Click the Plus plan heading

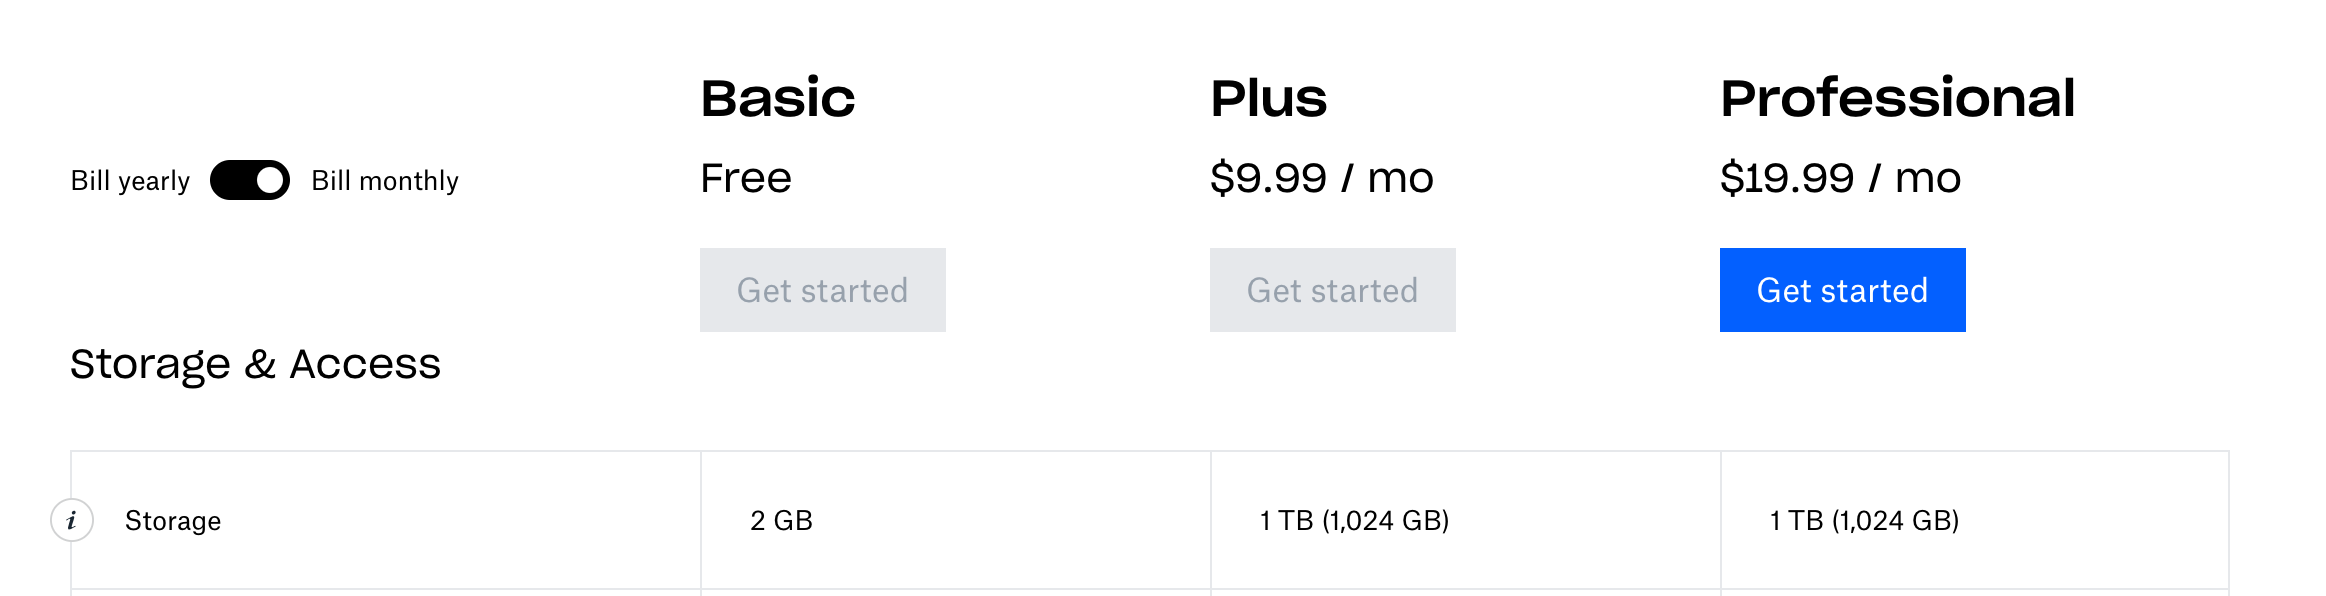(x=1268, y=98)
